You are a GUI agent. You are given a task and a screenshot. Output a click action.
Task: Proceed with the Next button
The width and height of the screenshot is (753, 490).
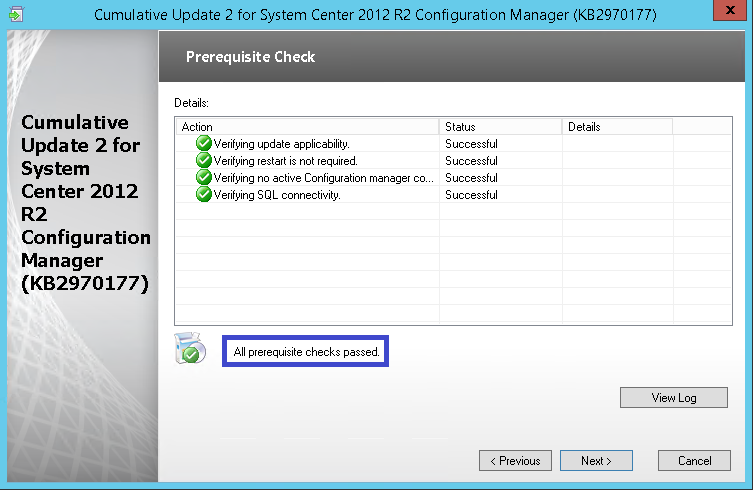tap(596, 461)
